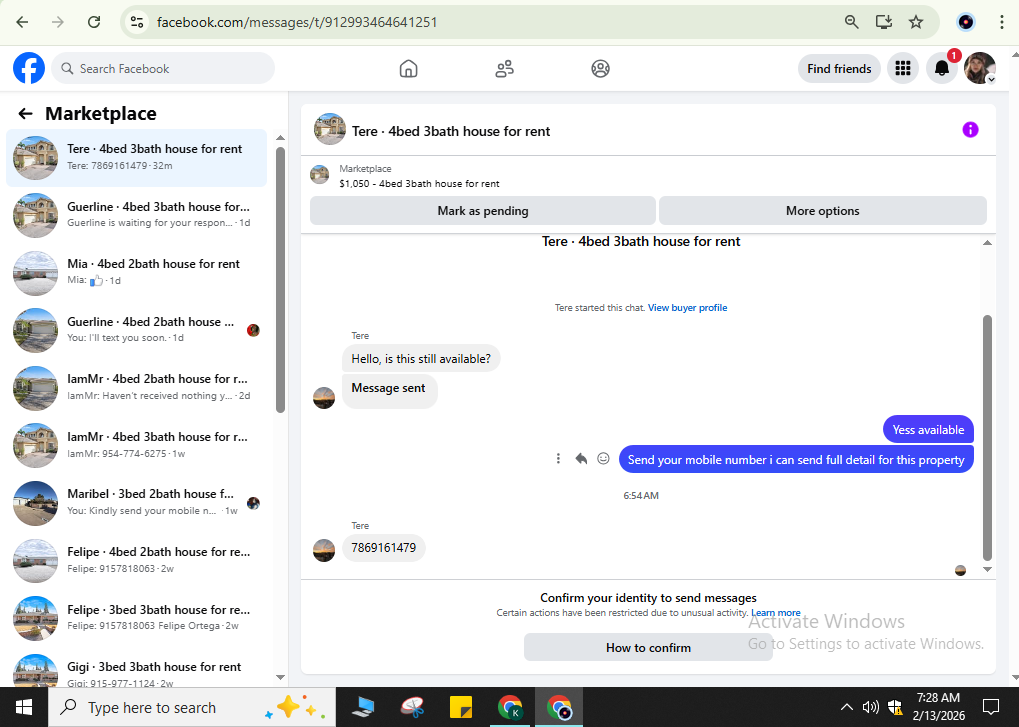Image resolution: width=1019 pixels, height=727 pixels.
Task: Click the conversation list scrollbar
Action: tap(280, 279)
